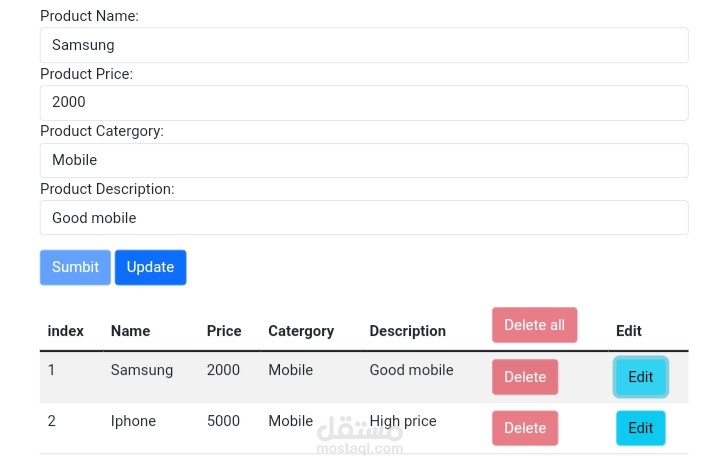Click the Good mobile description cell

(x=411, y=370)
